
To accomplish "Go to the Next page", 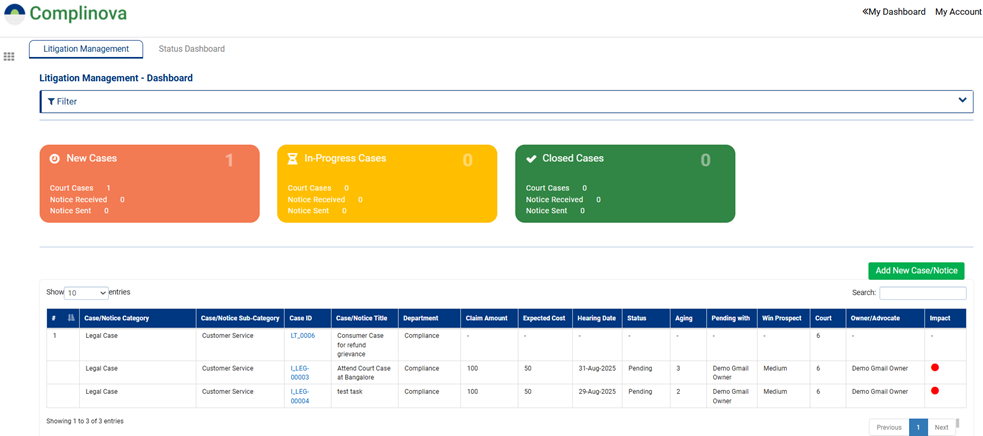I will (x=941, y=427).
